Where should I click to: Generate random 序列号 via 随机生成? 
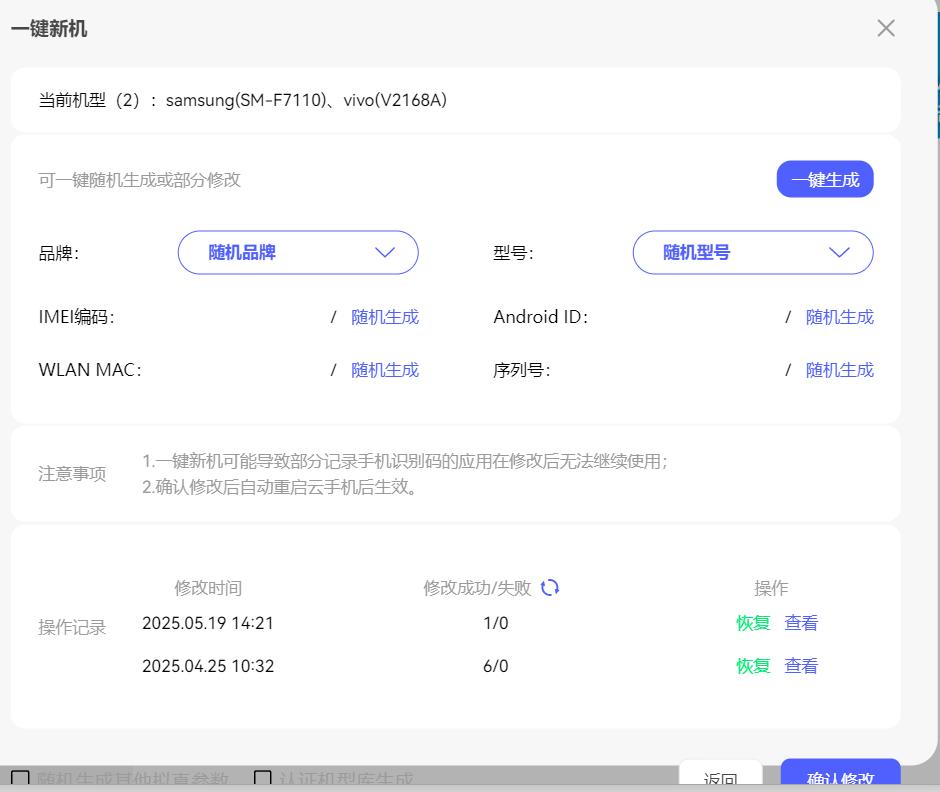[839, 370]
